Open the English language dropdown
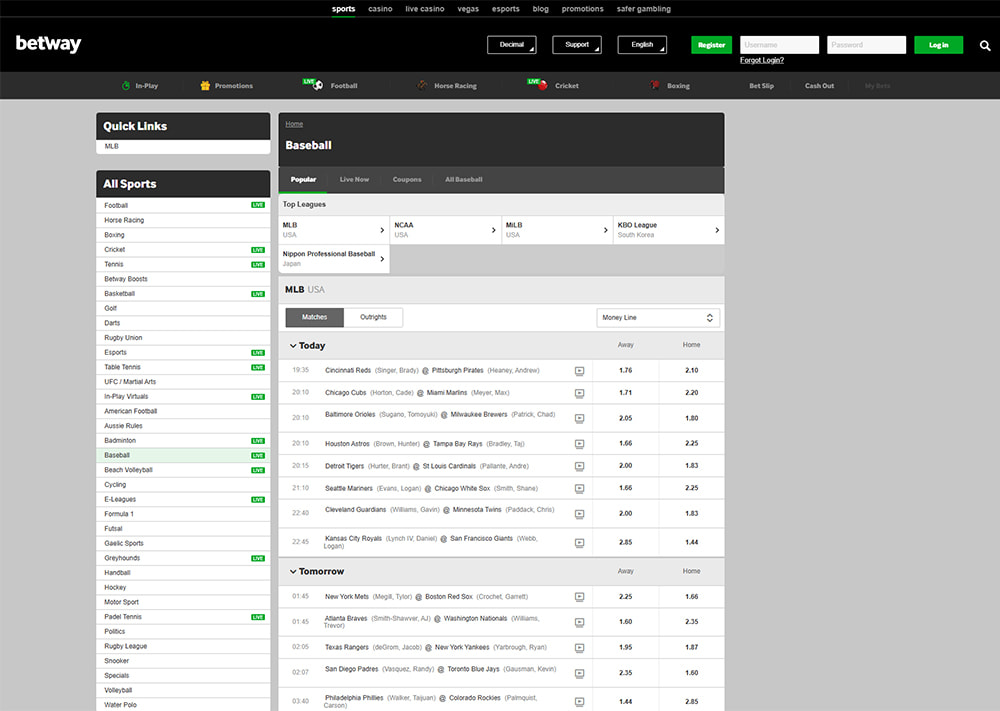This screenshot has height=711, width=1000. (x=642, y=45)
